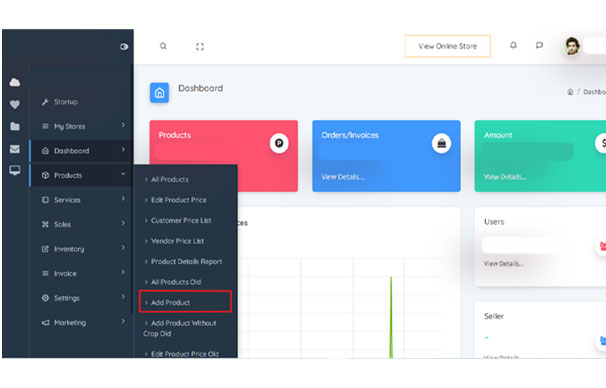Select Customer Price List submenu entry
Image resolution: width=606 pixels, height=388 pixels.
tap(181, 221)
